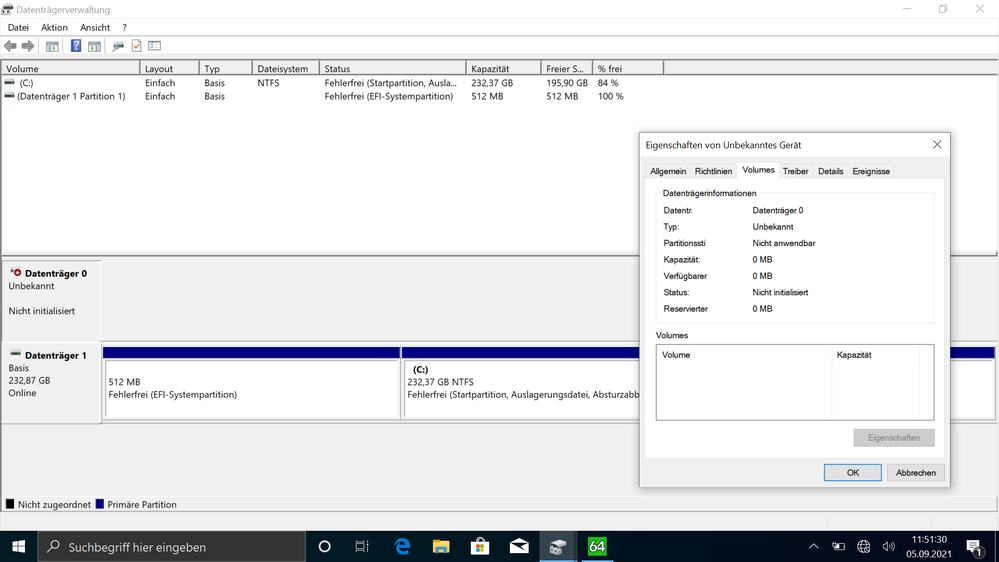Click the rescan disks toolbar icon
The height and width of the screenshot is (562, 999).
click(x=118, y=46)
